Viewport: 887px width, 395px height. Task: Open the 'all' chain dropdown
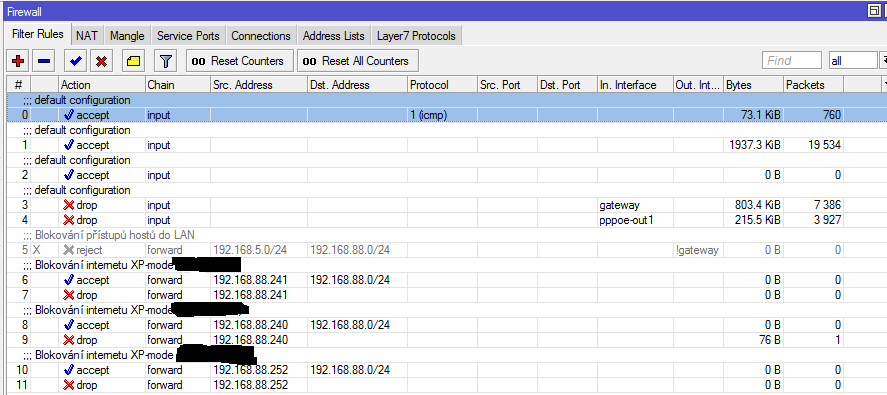[853, 61]
